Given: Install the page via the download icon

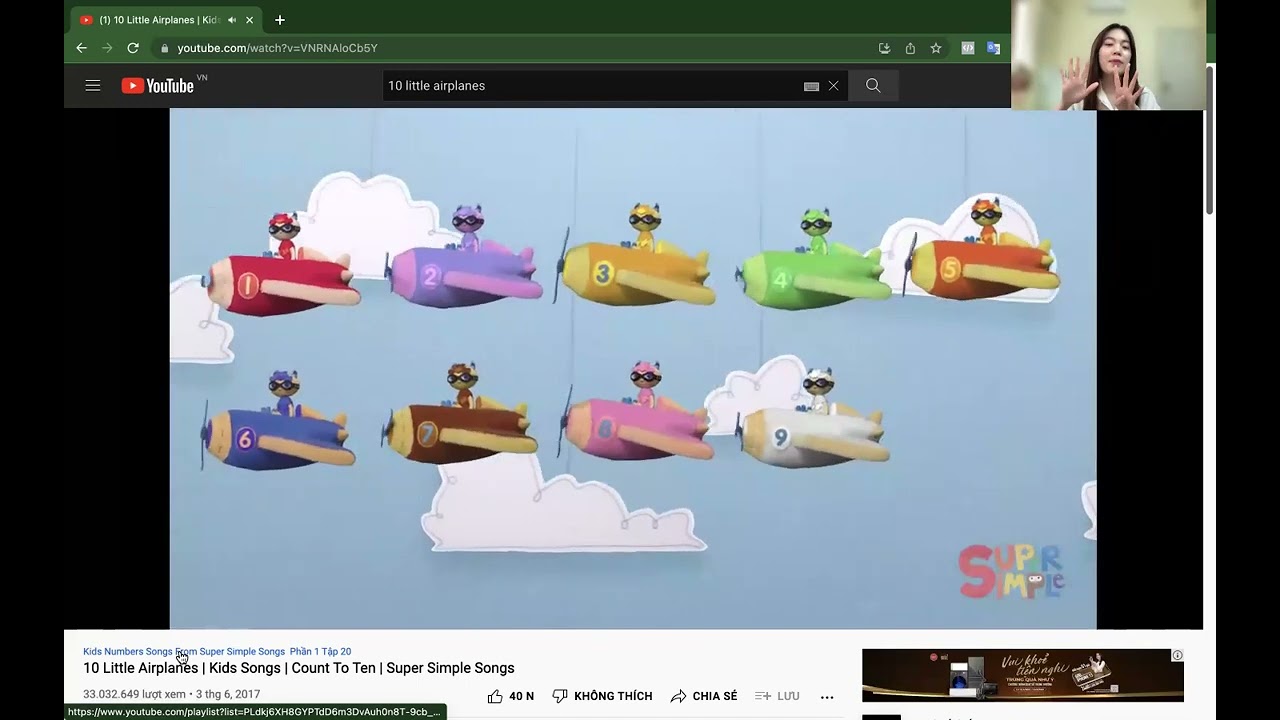Looking at the screenshot, I should coord(884,48).
